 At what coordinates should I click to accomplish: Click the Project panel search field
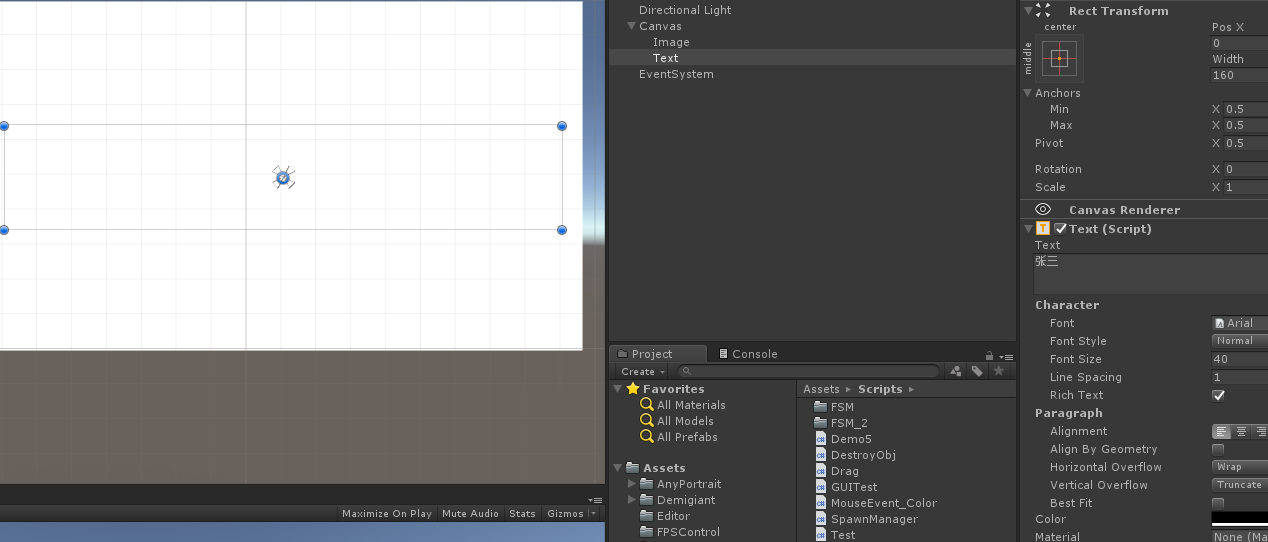810,371
